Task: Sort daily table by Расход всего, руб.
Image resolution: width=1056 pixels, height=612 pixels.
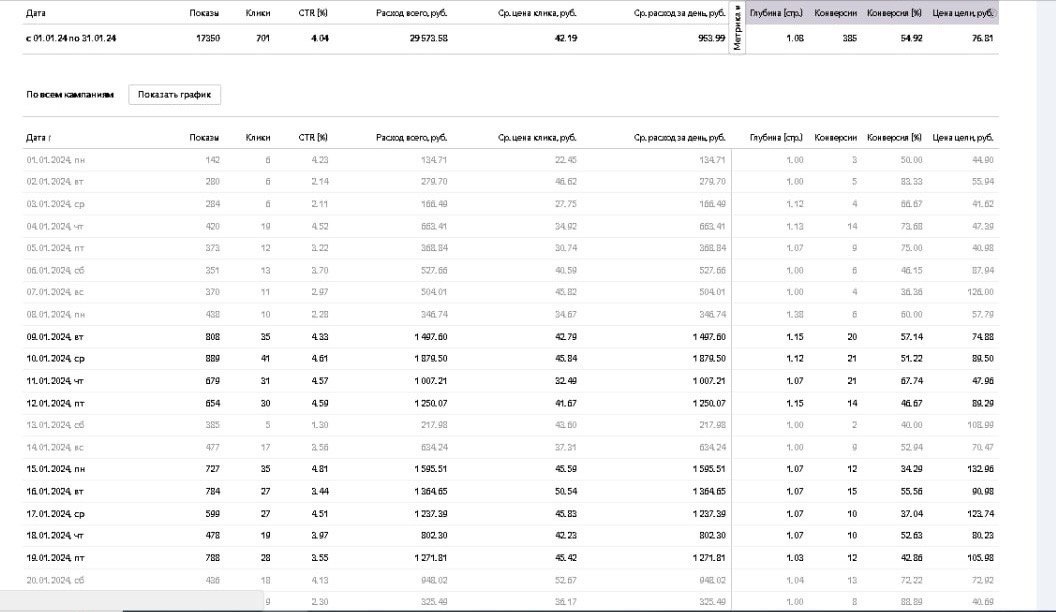Action: (411, 137)
